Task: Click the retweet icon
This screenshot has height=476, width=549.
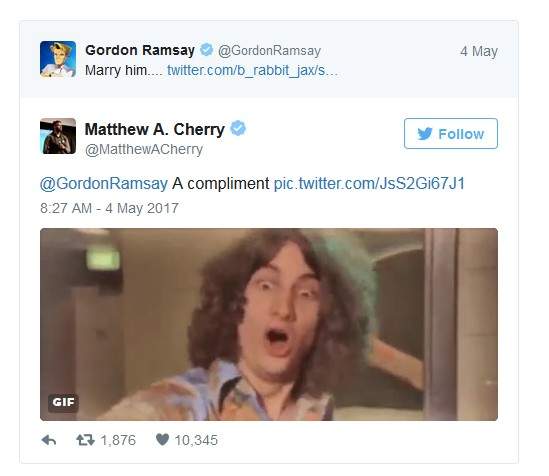Action: (85, 440)
